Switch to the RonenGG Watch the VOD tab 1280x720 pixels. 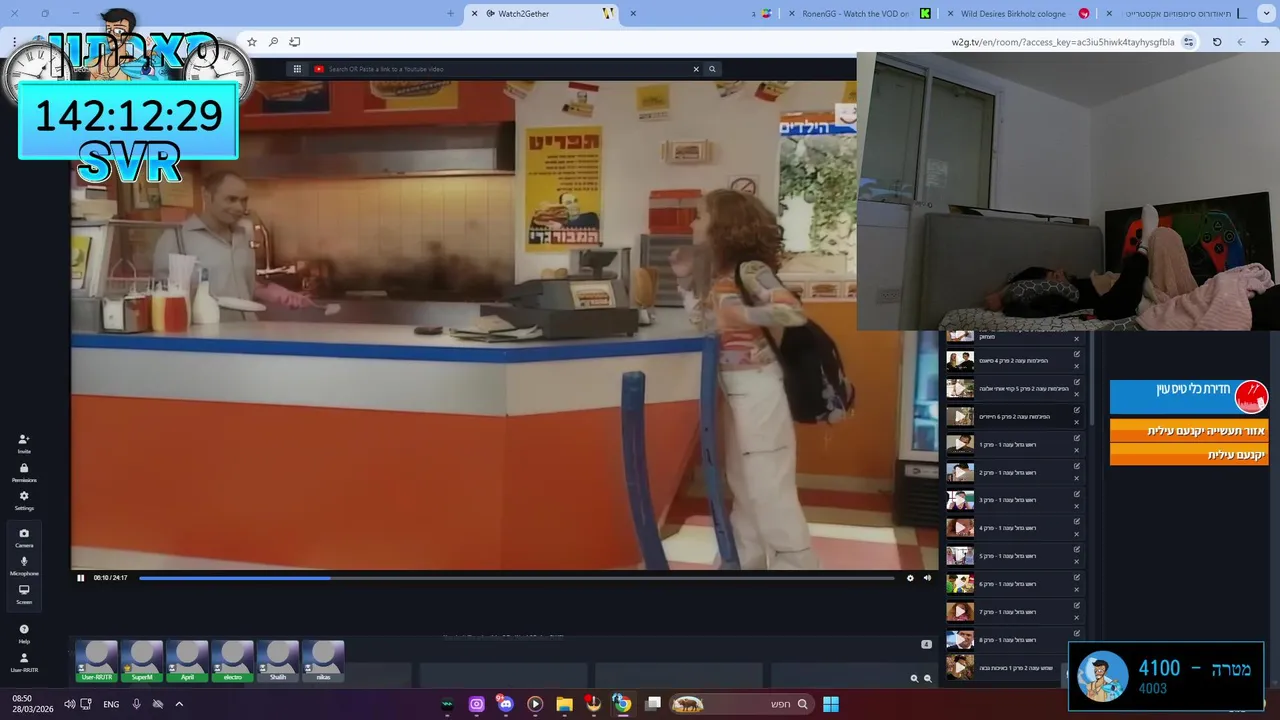pos(858,13)
